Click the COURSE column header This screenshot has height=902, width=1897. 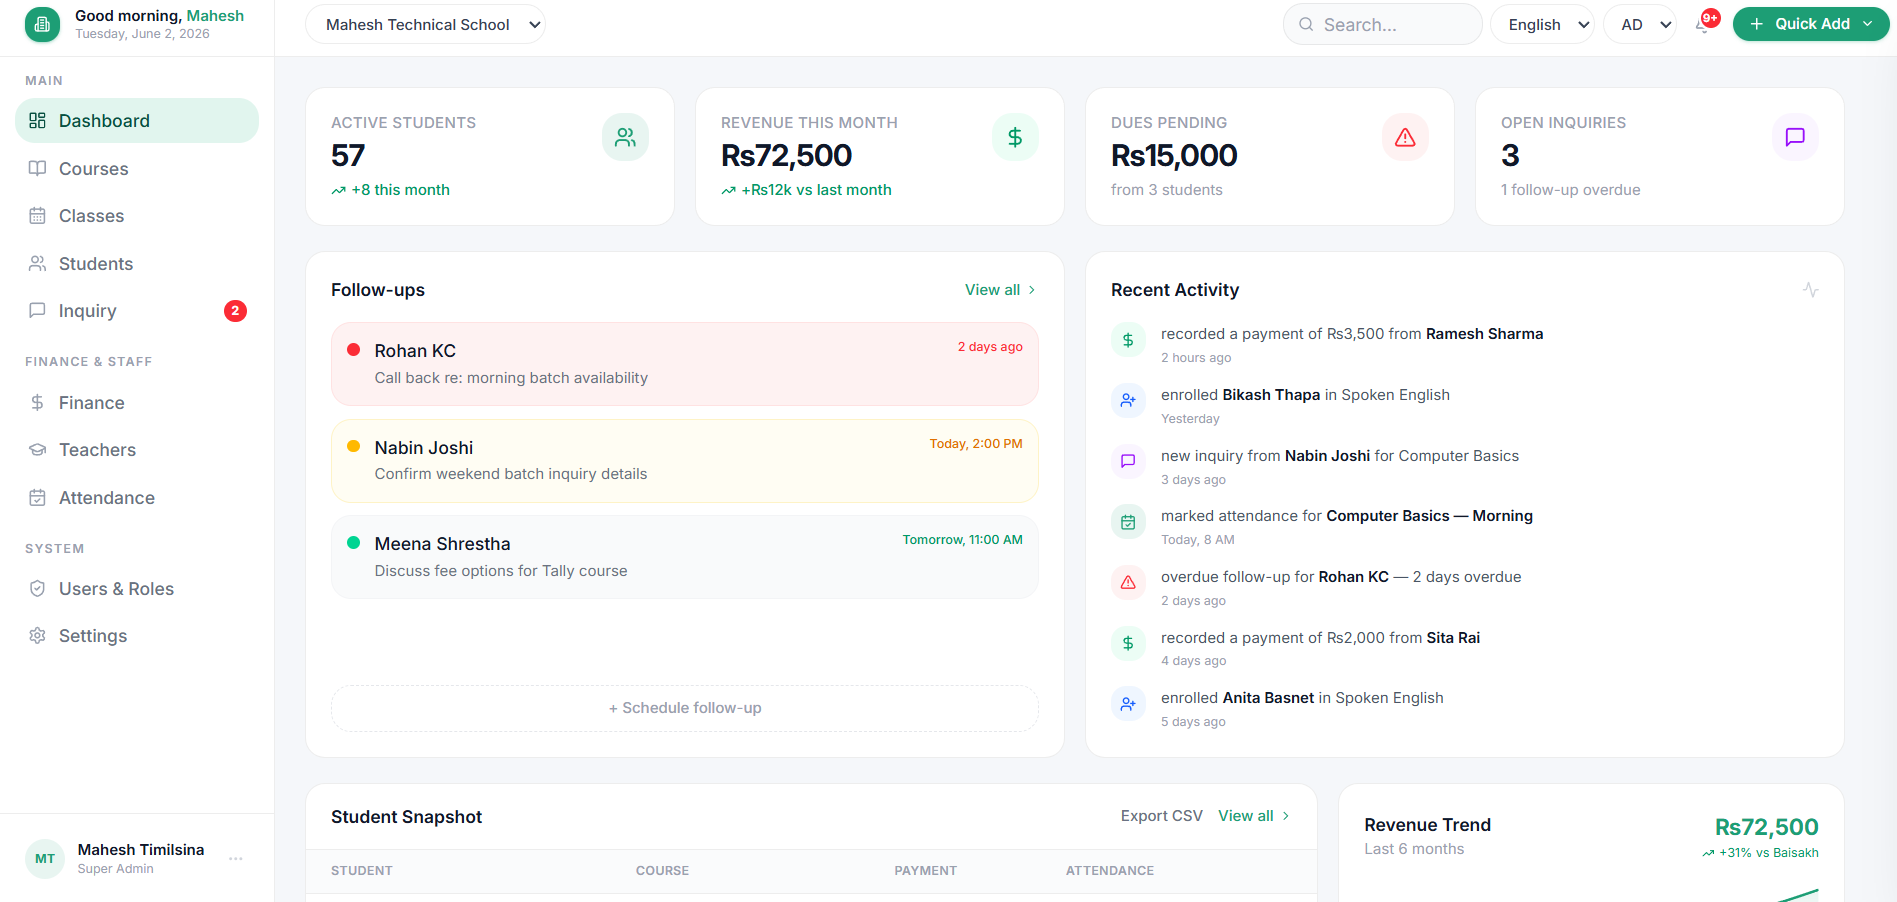click(x=662, y=871)
